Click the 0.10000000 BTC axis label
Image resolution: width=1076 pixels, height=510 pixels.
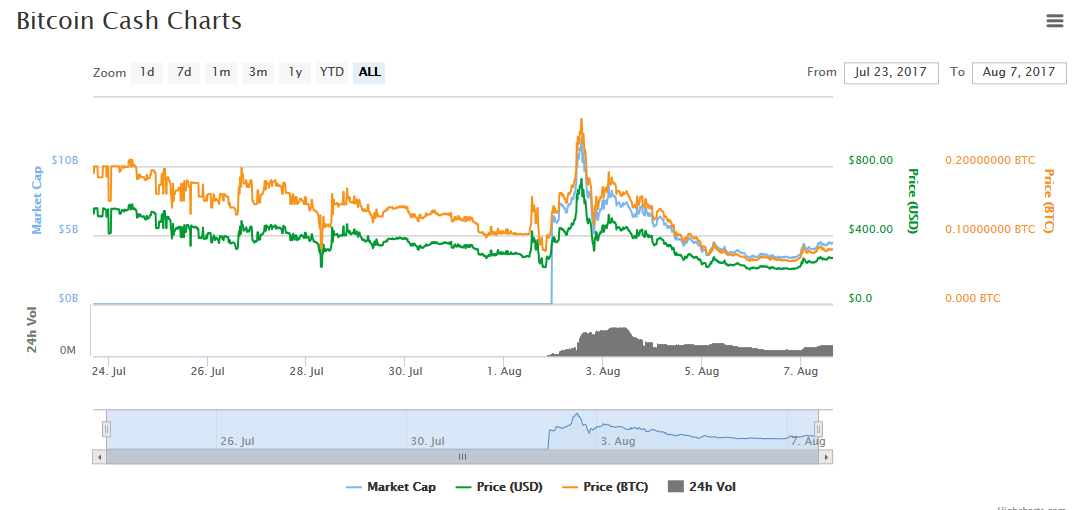tap(990, 229)
